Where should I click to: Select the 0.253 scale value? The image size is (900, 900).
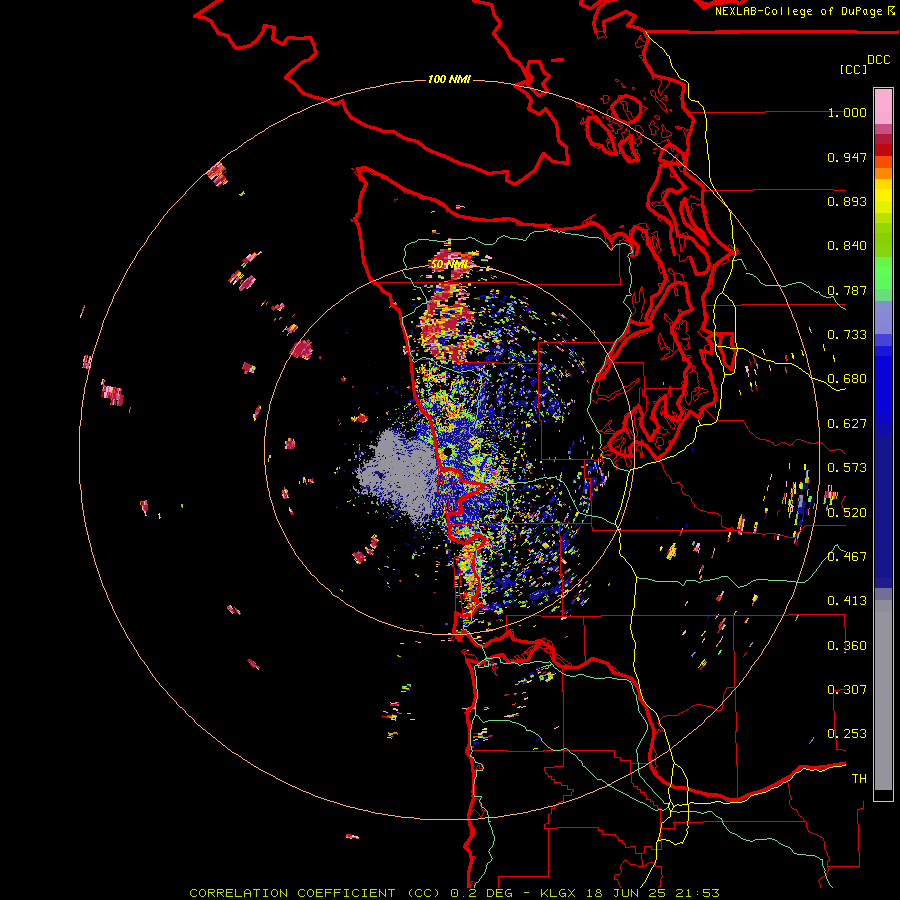(x=847, y=734)
